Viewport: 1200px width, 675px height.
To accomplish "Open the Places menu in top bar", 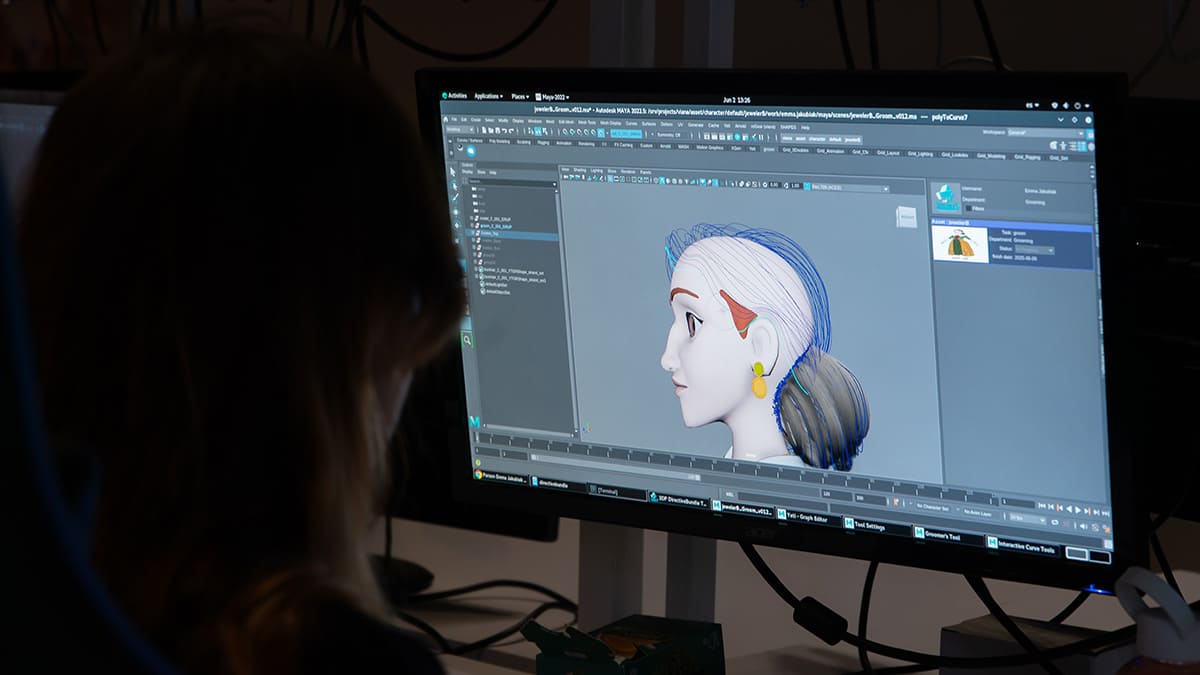I will pyautogui.click(x=519, y=97).
